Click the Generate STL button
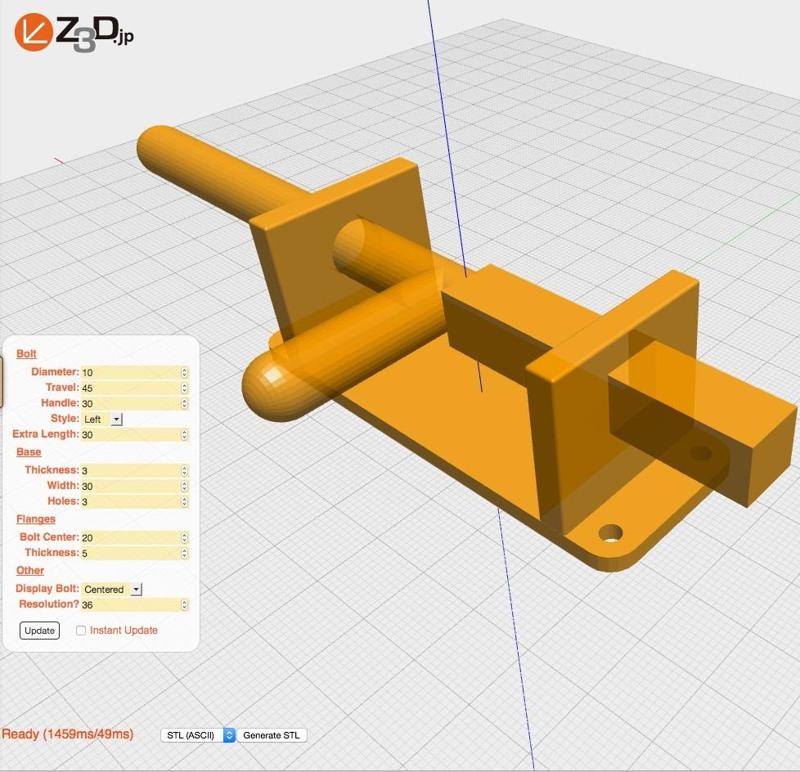 coord(271,735)
